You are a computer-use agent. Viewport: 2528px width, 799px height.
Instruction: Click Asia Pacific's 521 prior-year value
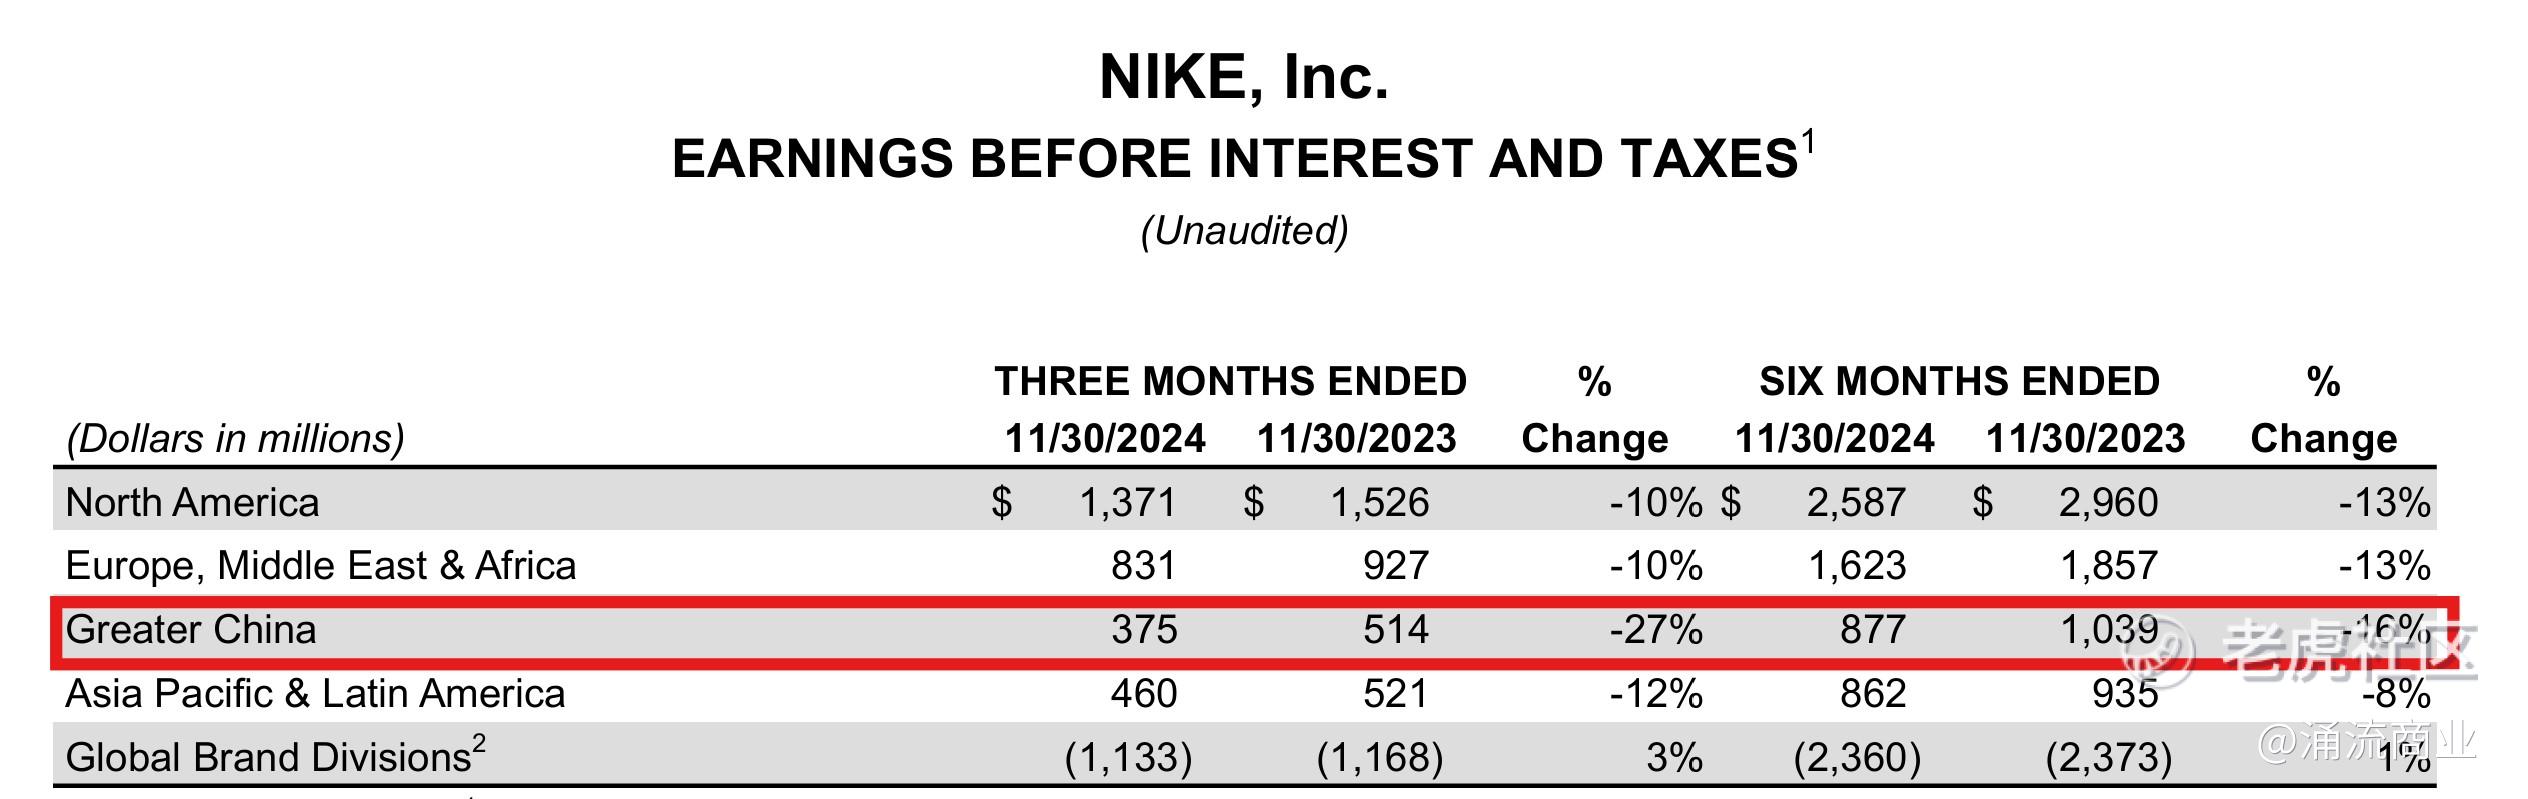(1396, 694)
